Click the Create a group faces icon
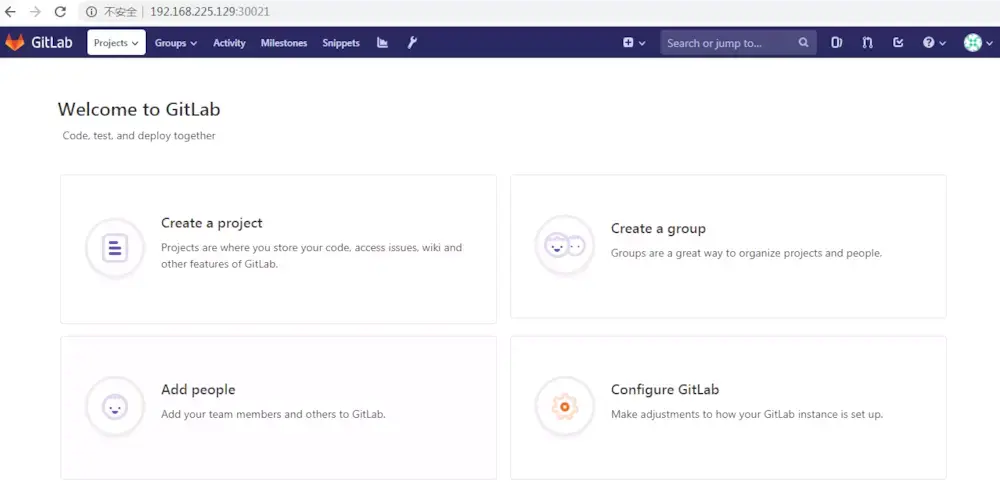This screenshot has height=493, width=1000. [x=564, y=245]
